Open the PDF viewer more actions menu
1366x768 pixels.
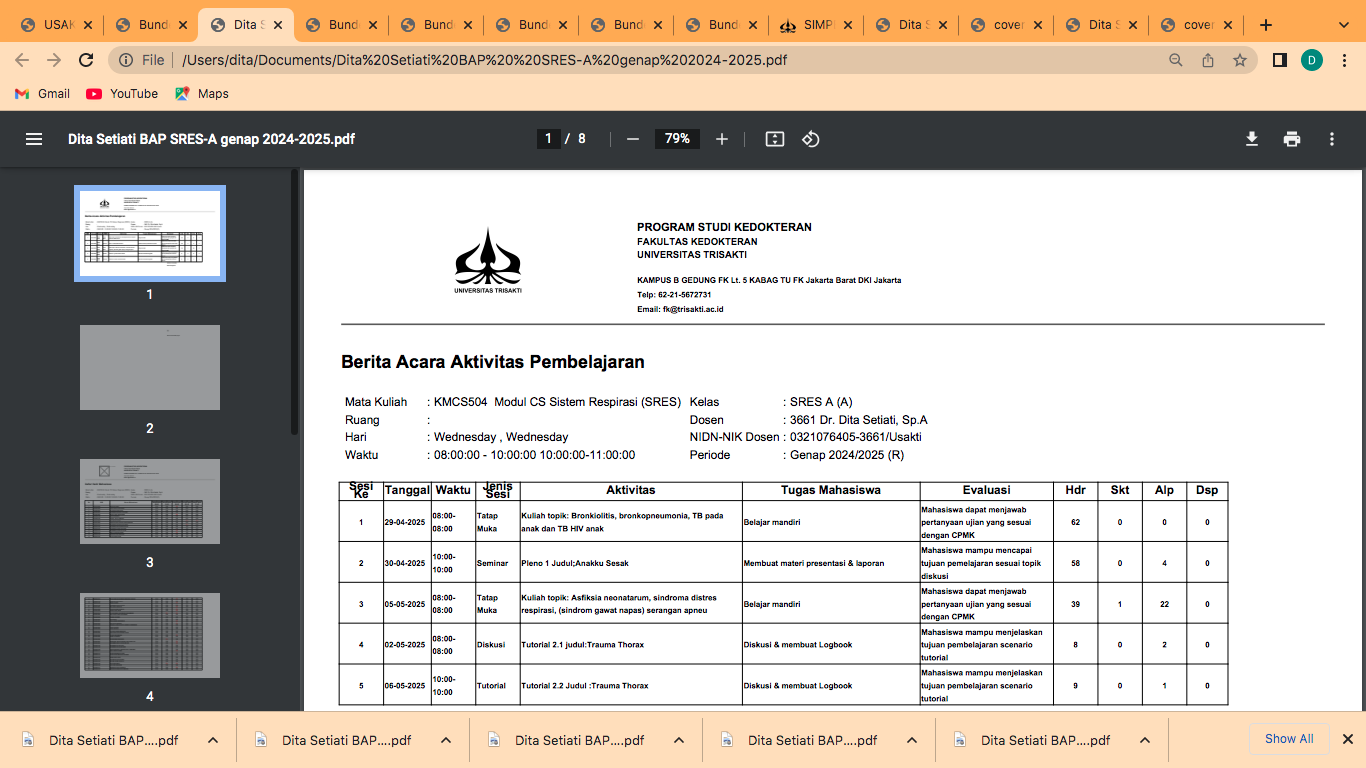pos(1332,139)
